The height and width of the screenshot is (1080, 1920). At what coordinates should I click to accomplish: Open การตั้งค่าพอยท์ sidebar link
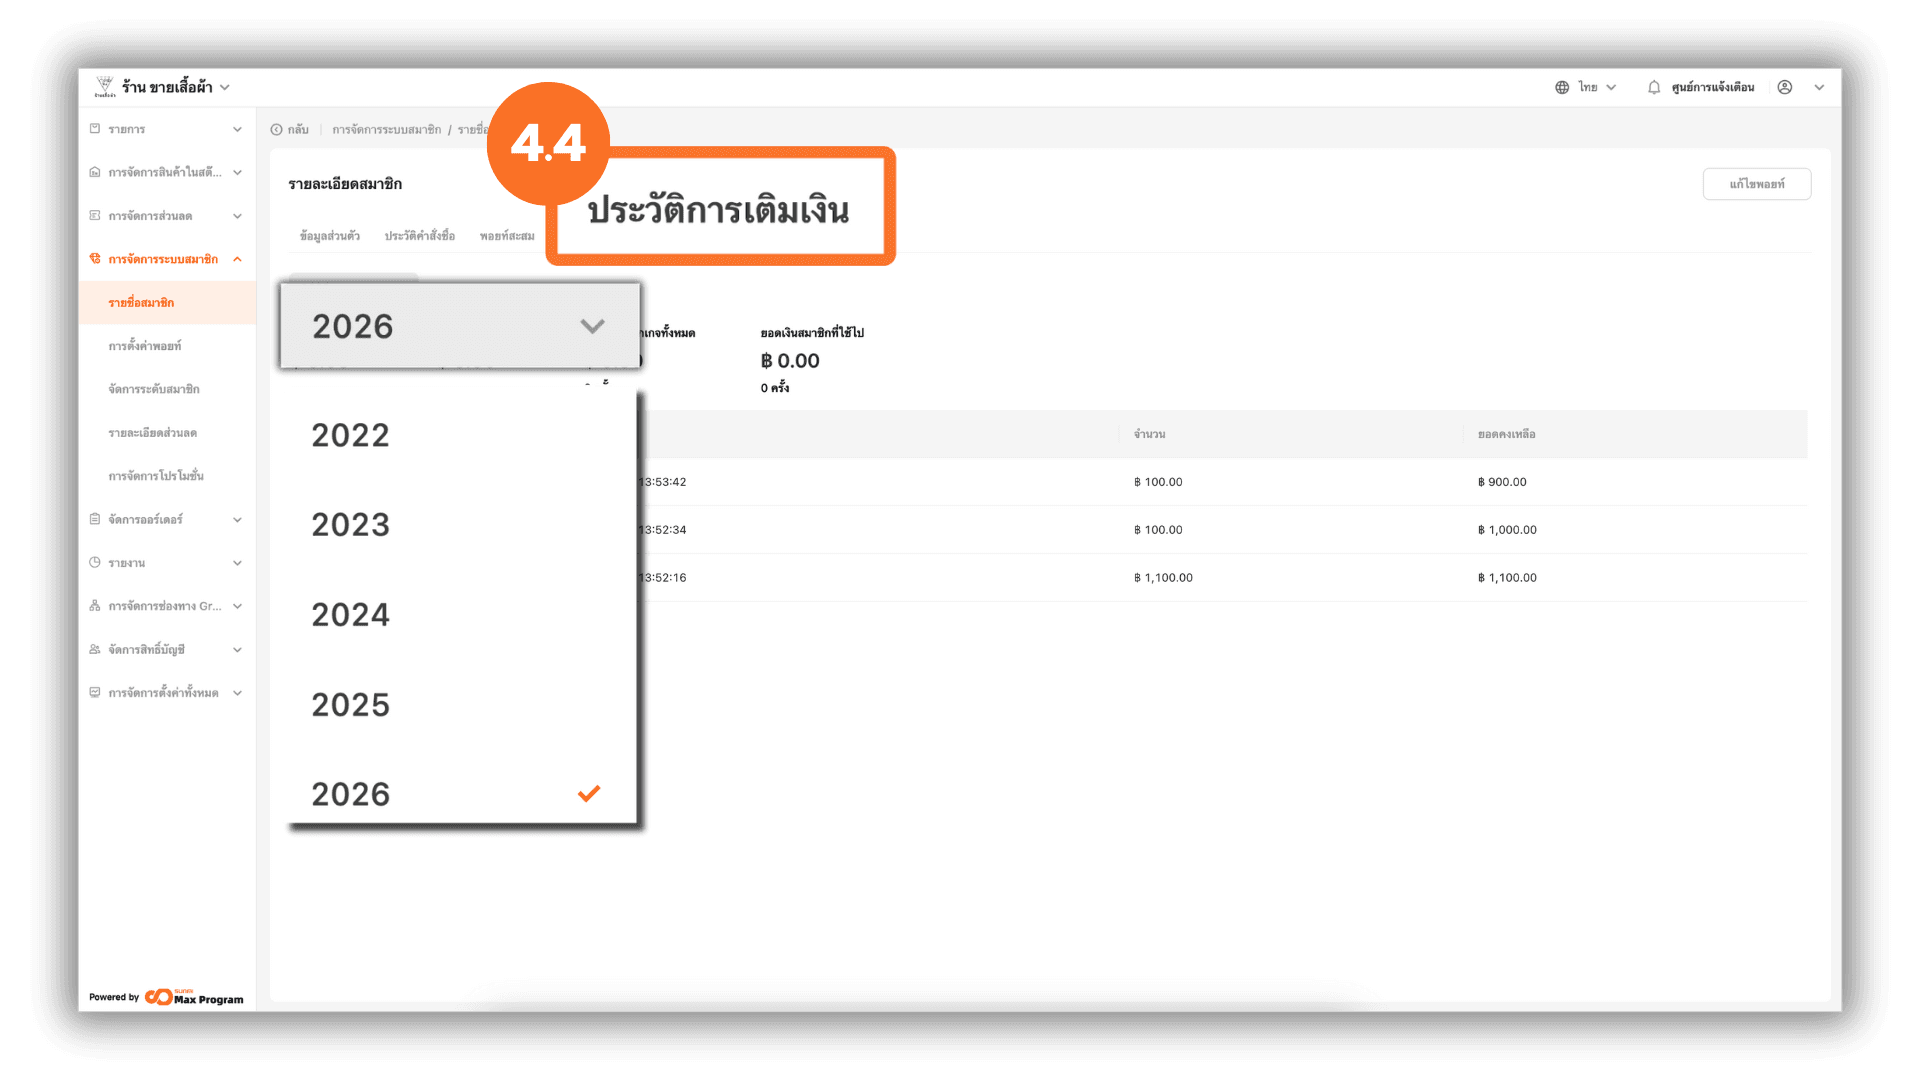[x=145, y=346]
